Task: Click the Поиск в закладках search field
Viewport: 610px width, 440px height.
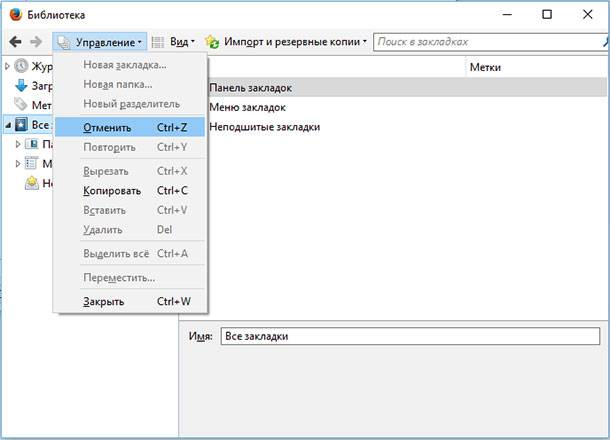Action: pos(491,42)
